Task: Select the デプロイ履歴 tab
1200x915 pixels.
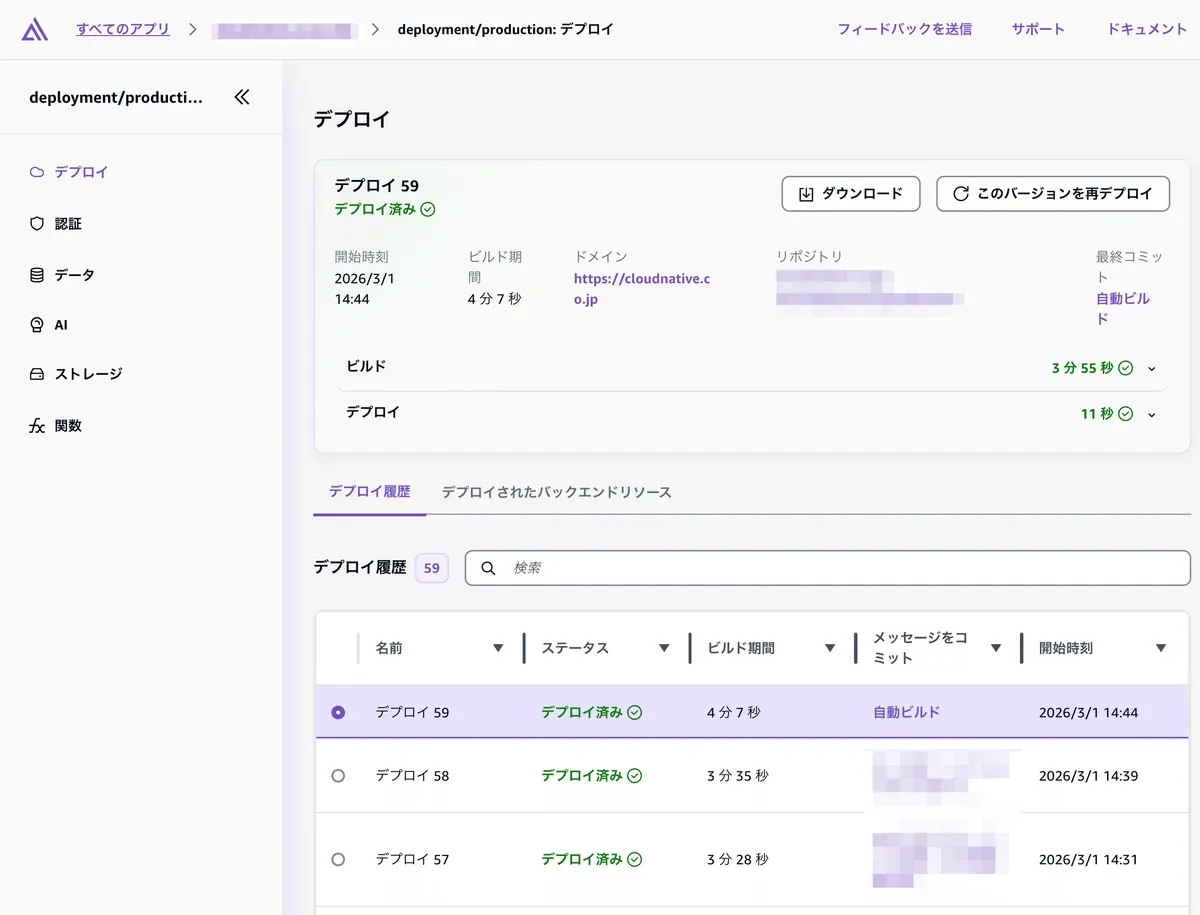Action: pyautogui.click(x=369, y=492)
